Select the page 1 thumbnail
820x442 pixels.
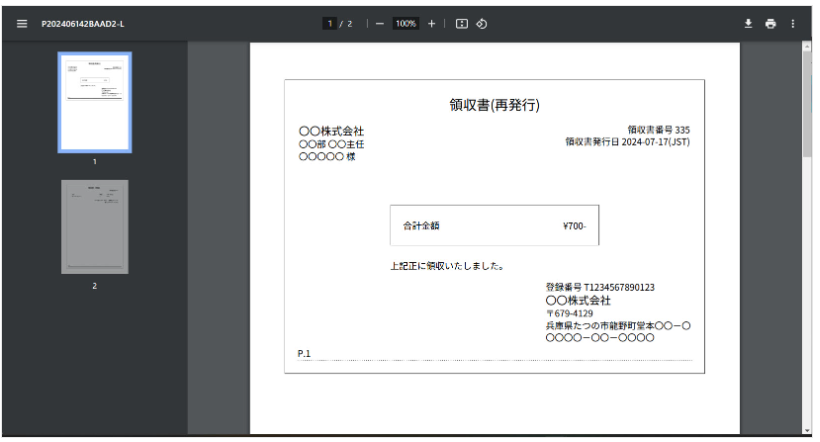pyautogui.click(x=94, y=101)
